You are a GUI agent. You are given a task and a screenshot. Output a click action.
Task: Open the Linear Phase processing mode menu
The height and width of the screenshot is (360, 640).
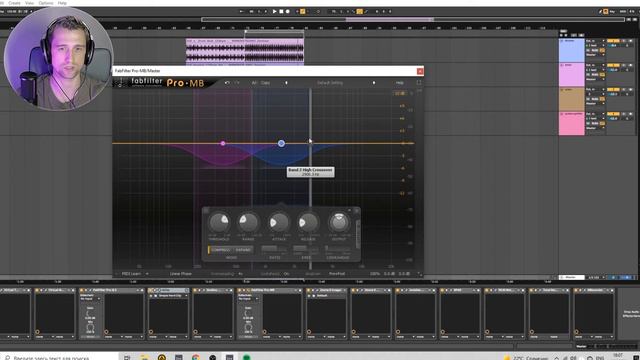pos(180,273)
